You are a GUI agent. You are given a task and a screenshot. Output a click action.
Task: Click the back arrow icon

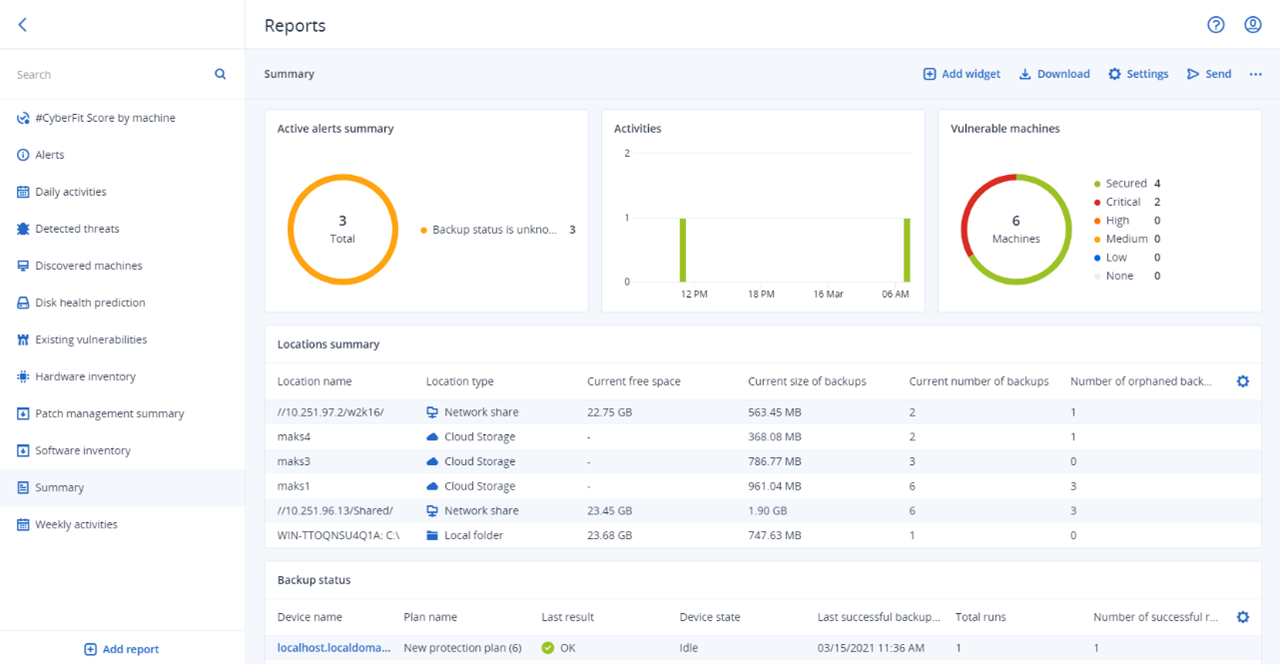[23, 25]
